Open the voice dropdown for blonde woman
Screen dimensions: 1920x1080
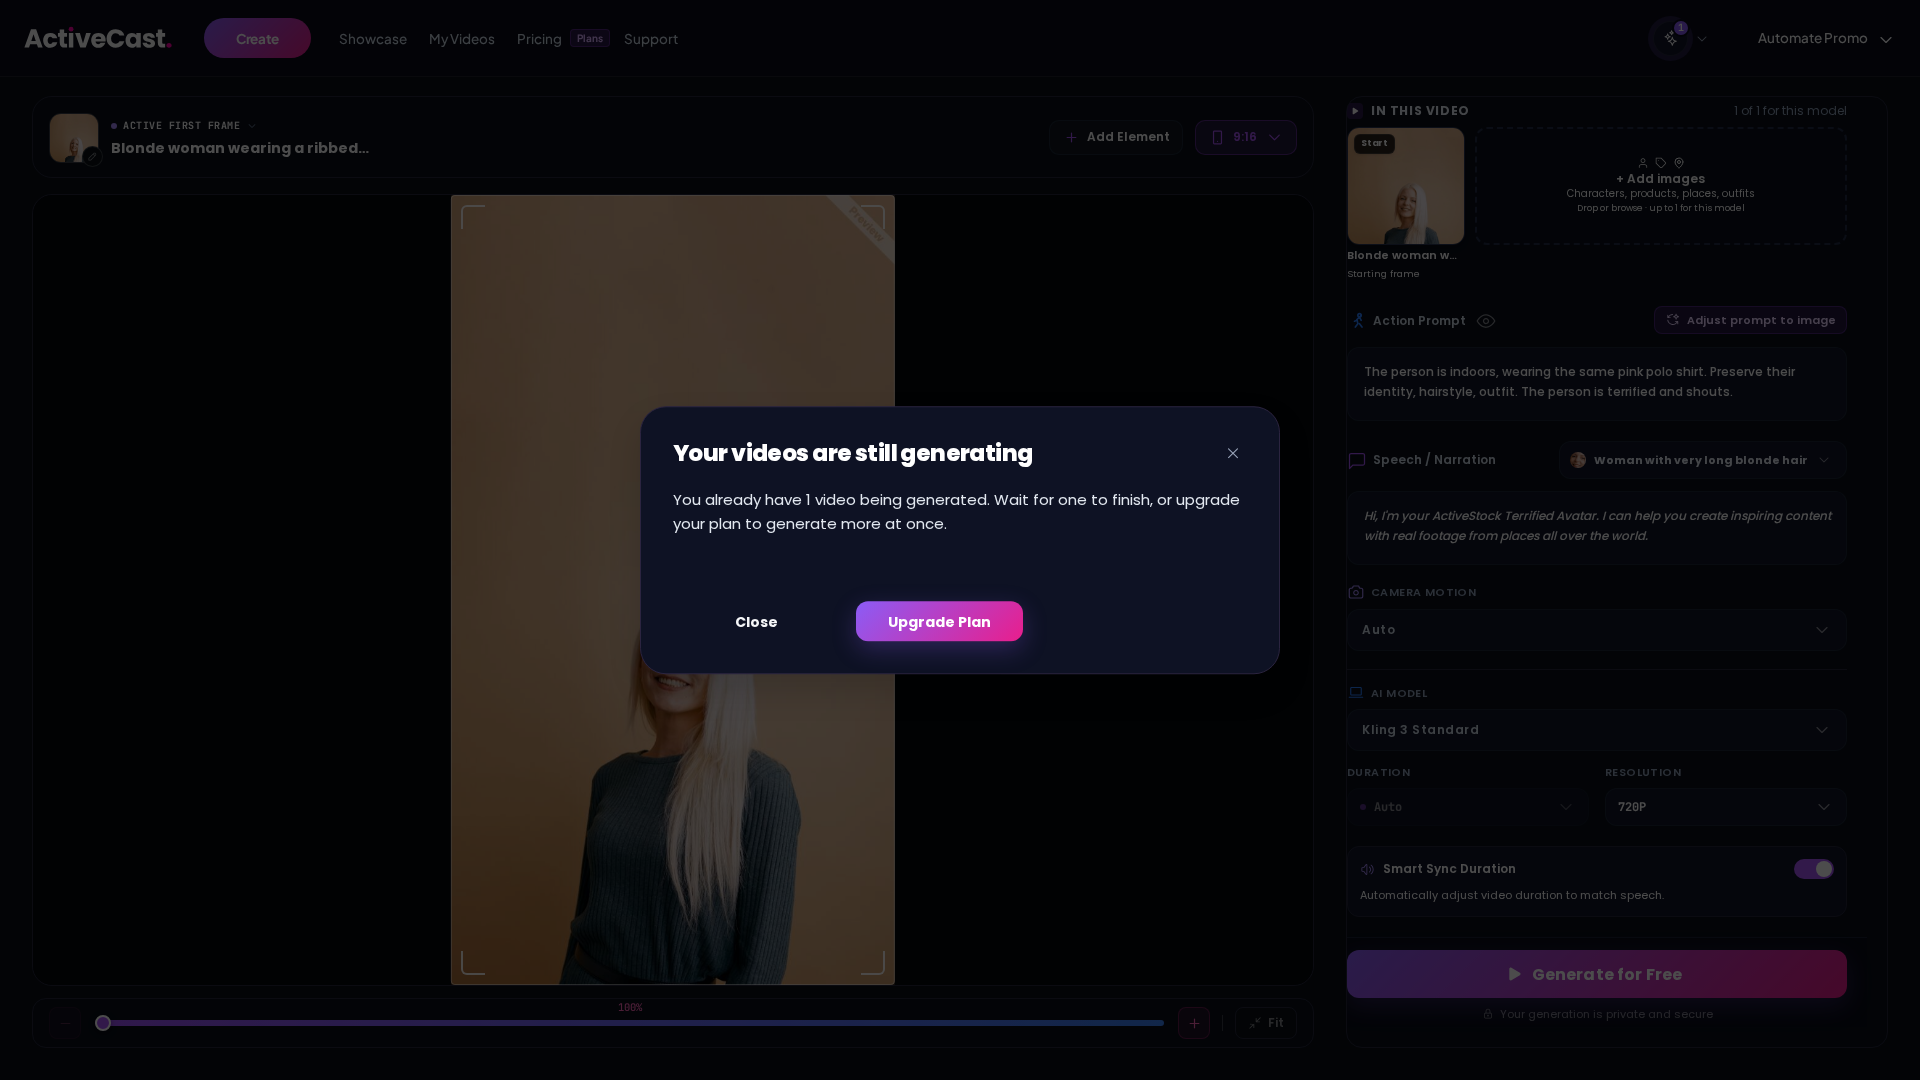1702,460
